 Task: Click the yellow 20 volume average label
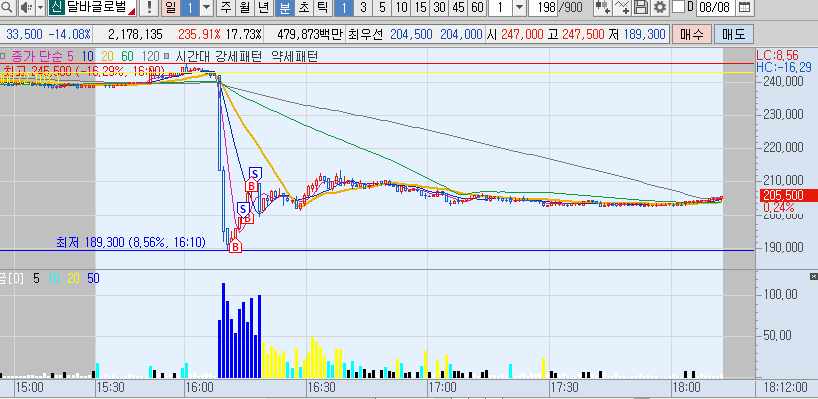coord(73,279)
